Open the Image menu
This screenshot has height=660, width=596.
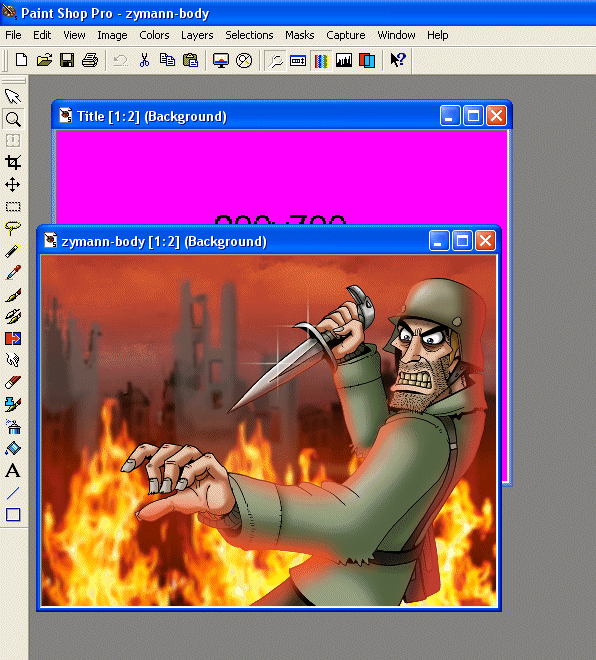(112, 35)
